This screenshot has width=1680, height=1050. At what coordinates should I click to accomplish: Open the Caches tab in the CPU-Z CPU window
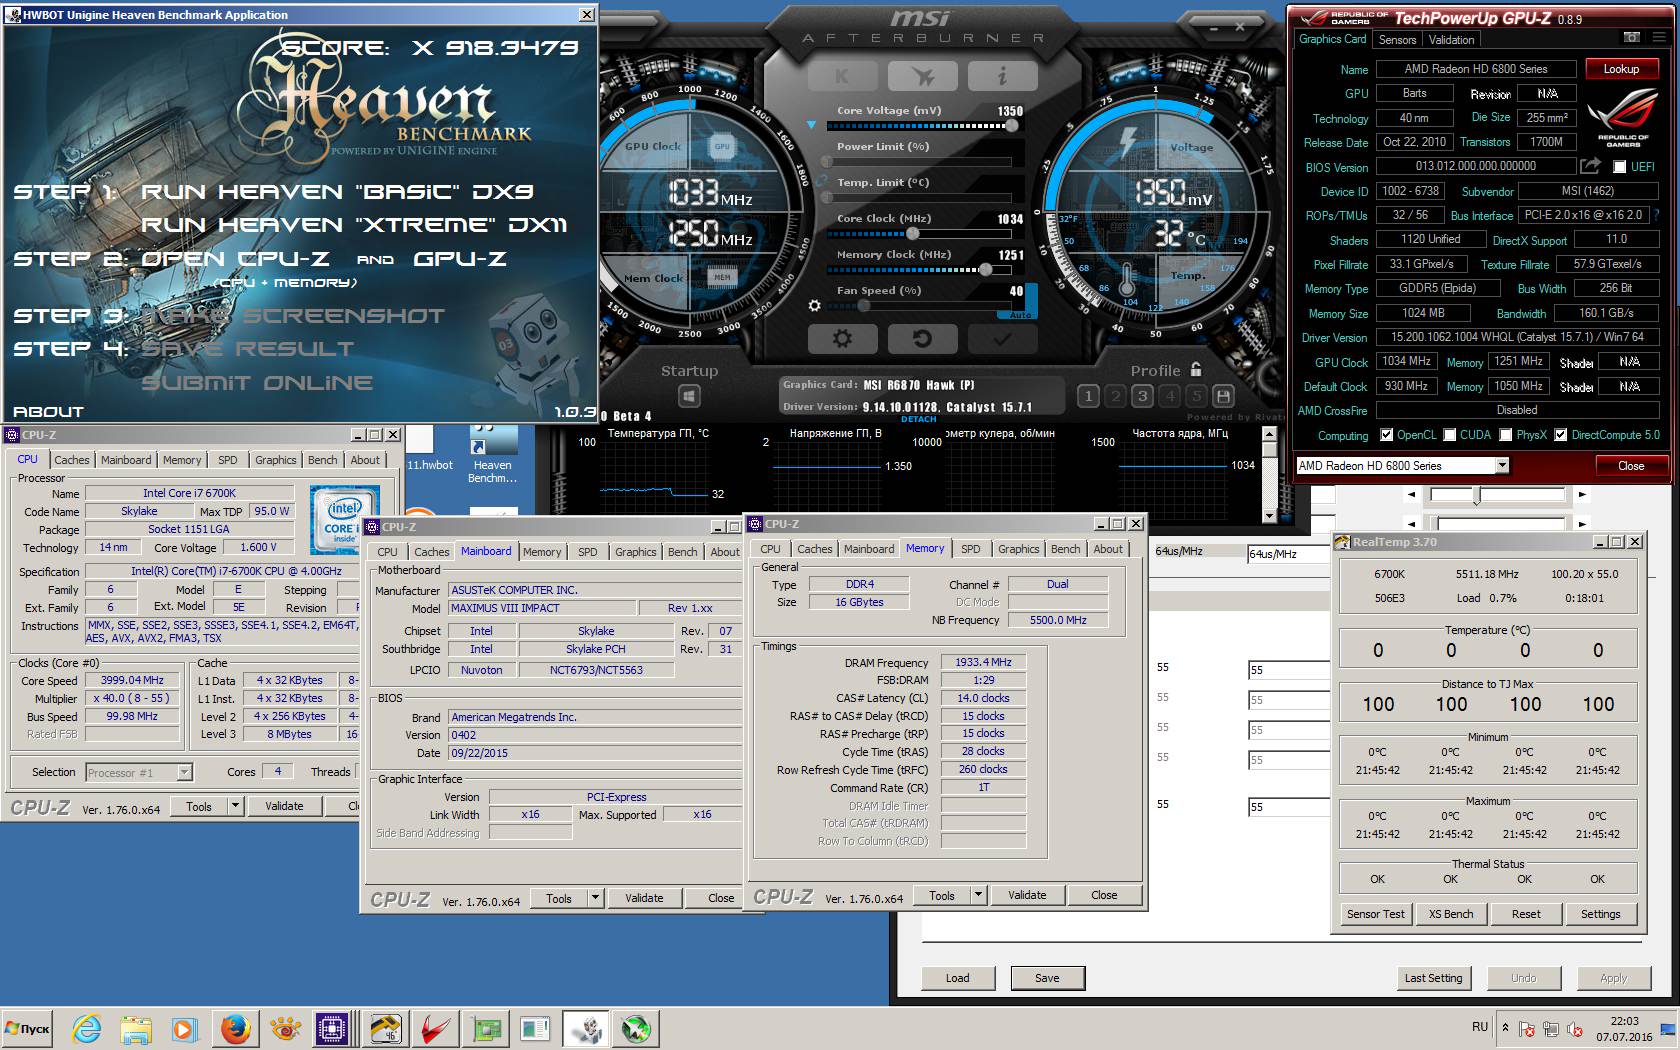[x=72, y=460]
